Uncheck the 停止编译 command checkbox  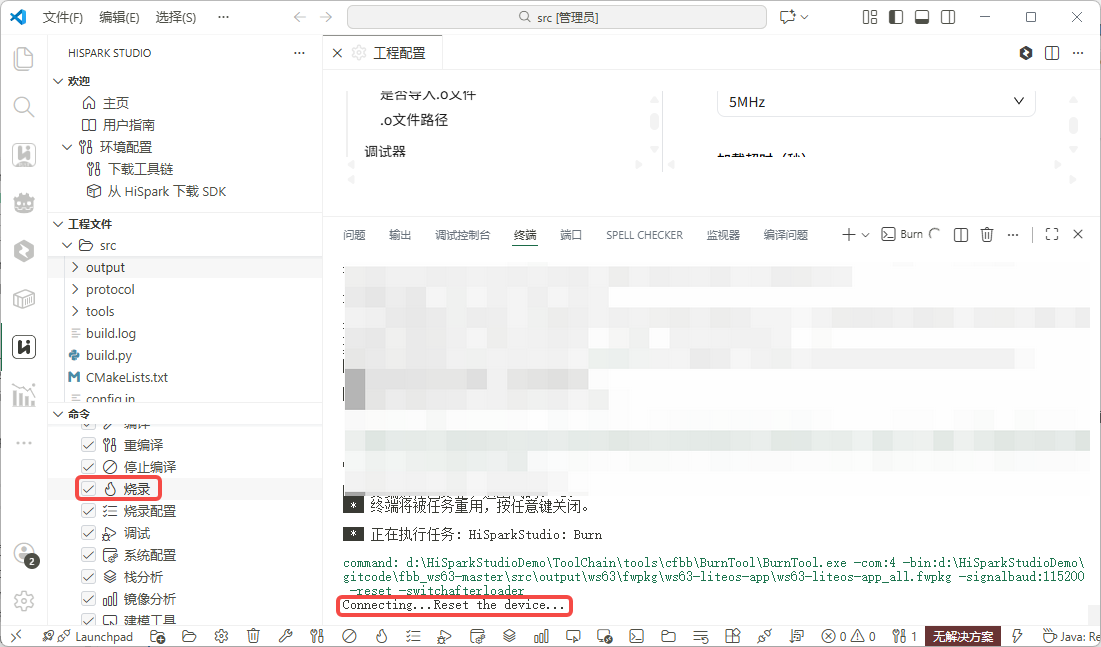(x=88, y=466)
